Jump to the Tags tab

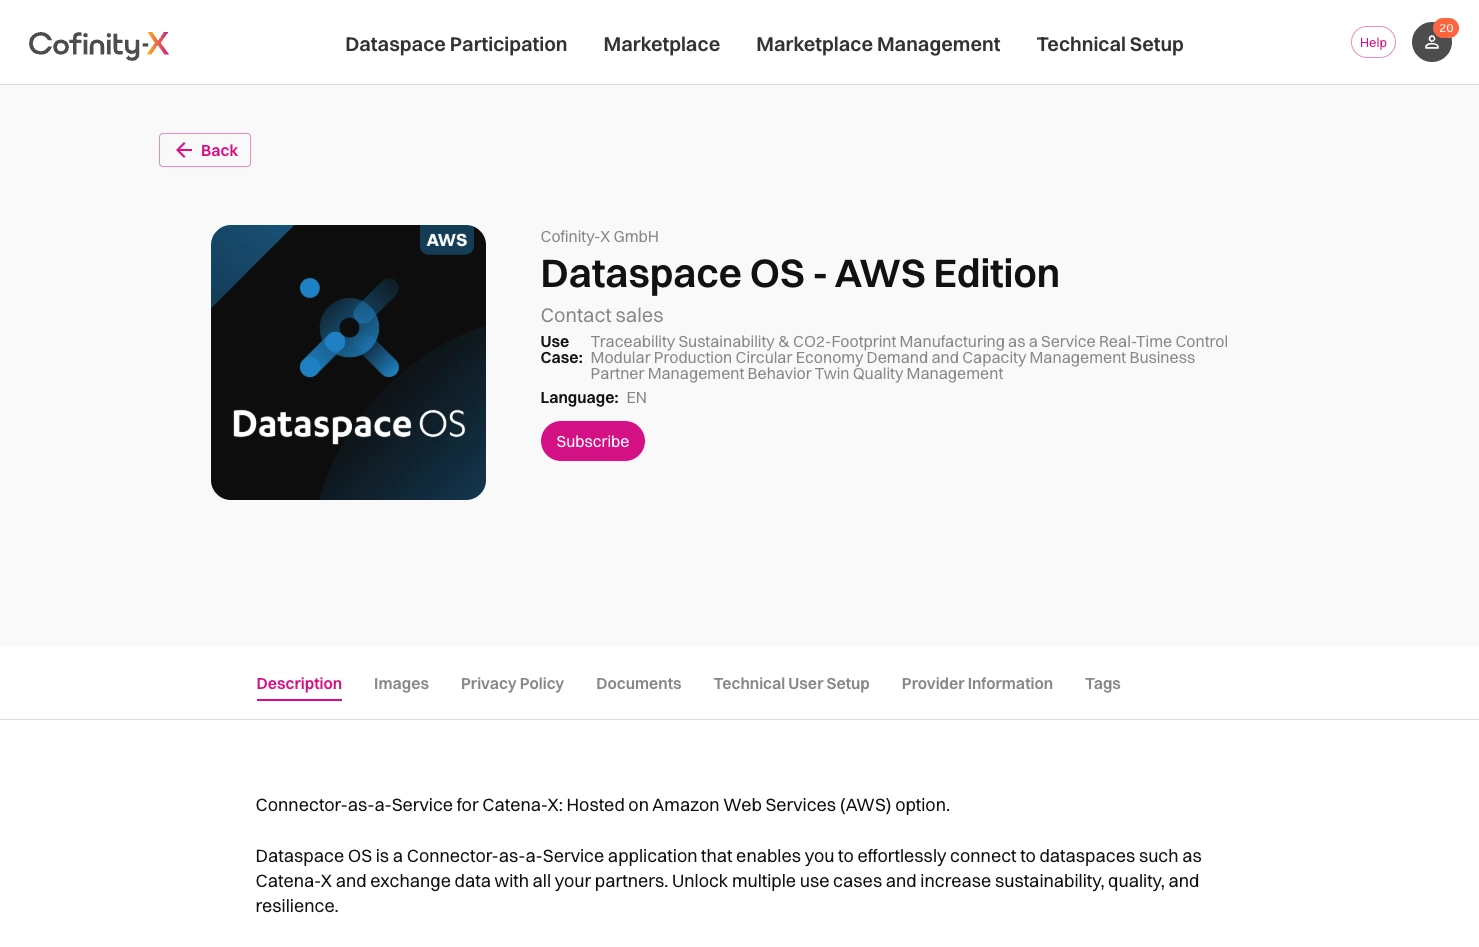[1103, 684]
